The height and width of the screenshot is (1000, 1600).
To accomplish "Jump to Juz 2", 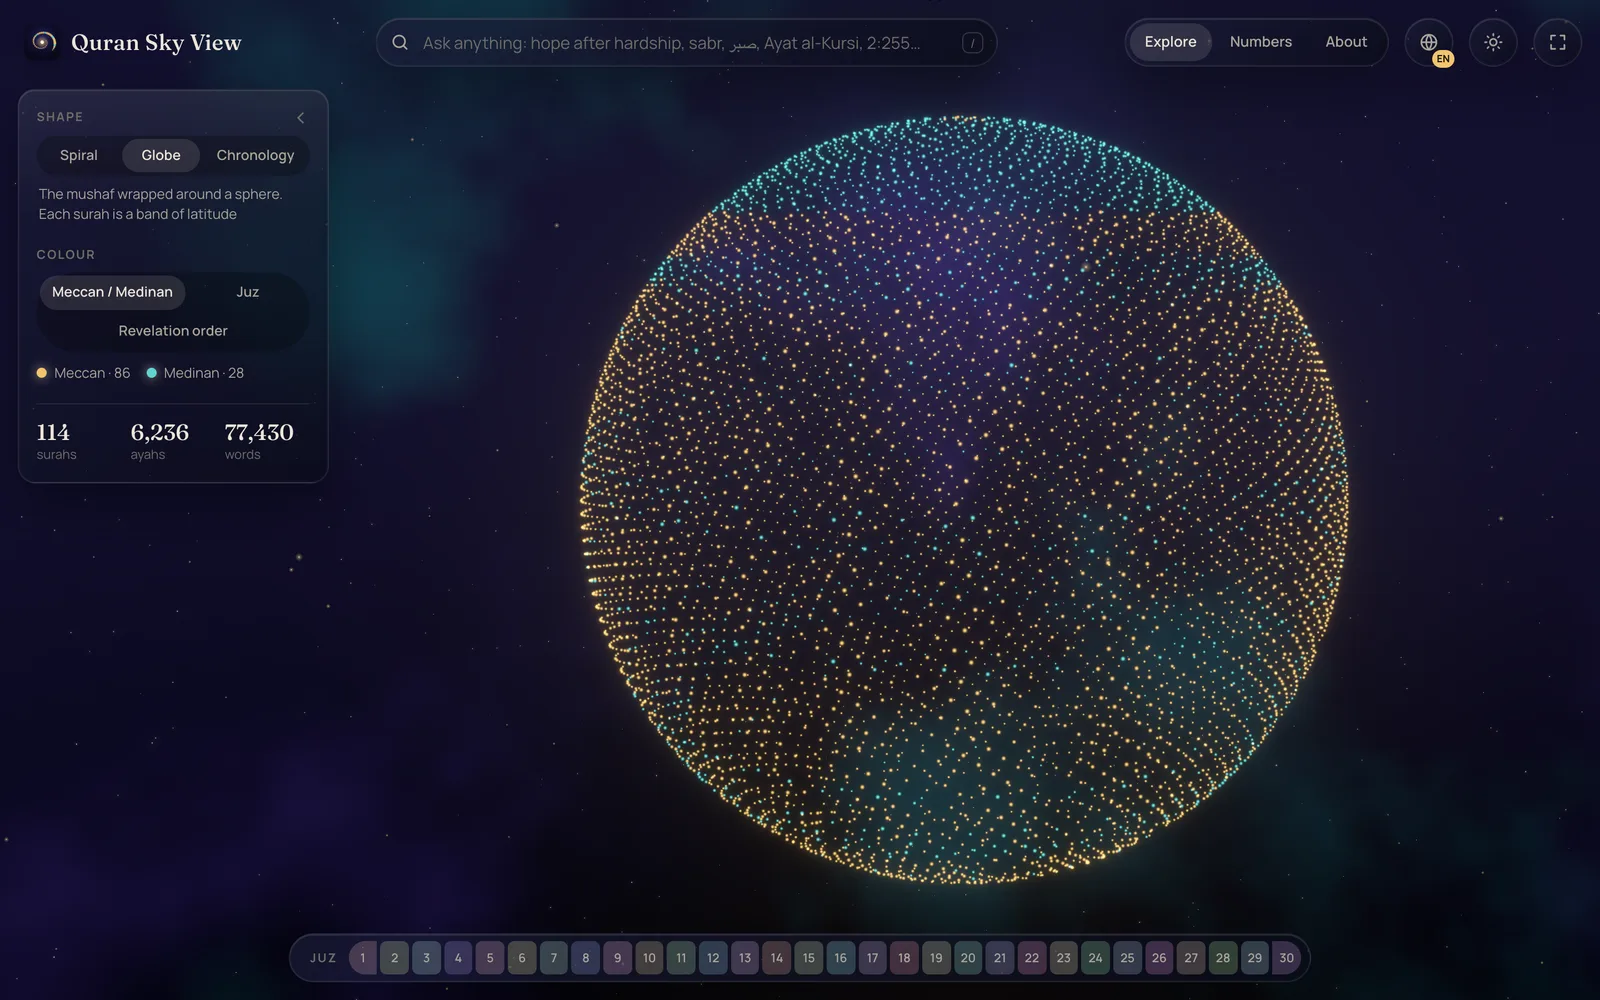I will coord(394,958).
